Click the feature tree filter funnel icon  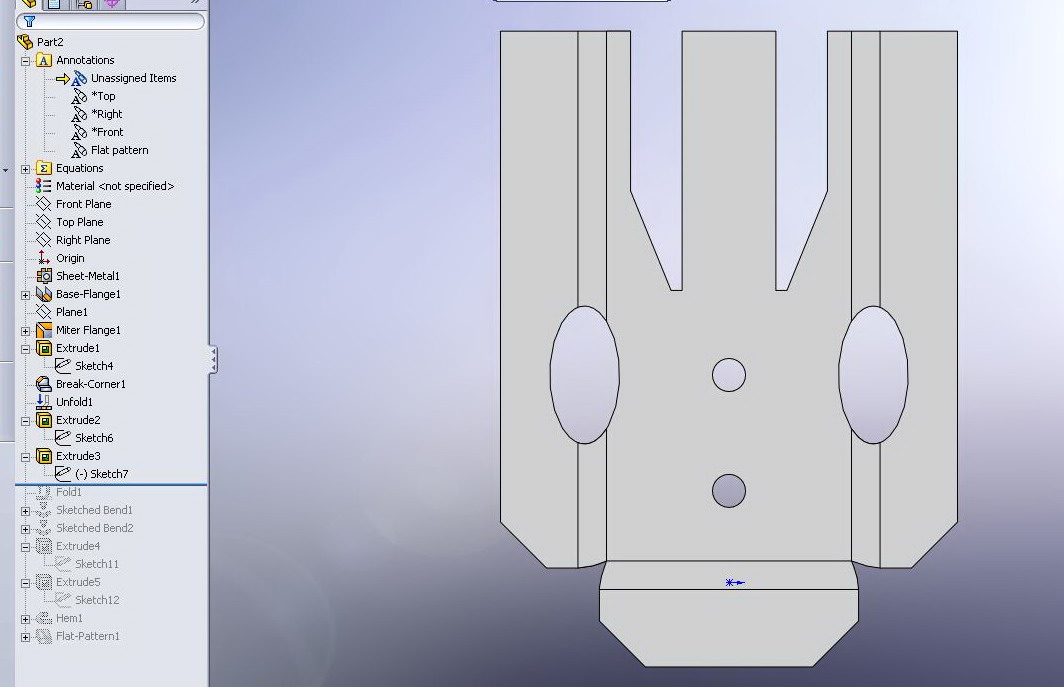point(29,22)
